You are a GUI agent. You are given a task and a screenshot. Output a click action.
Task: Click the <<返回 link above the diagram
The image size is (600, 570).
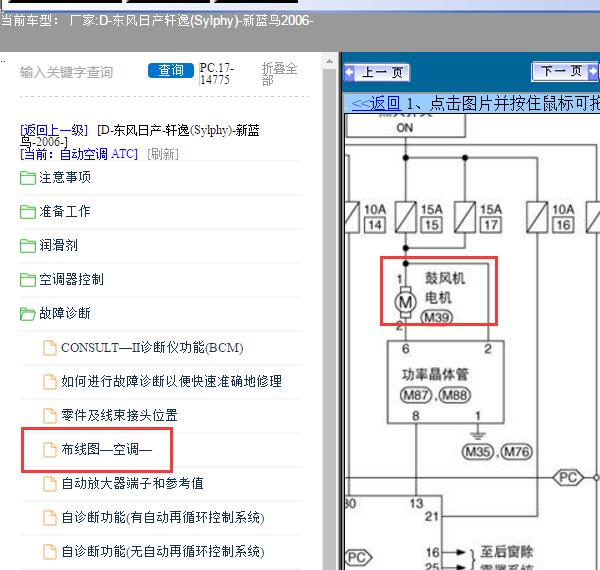pos(376,103)
